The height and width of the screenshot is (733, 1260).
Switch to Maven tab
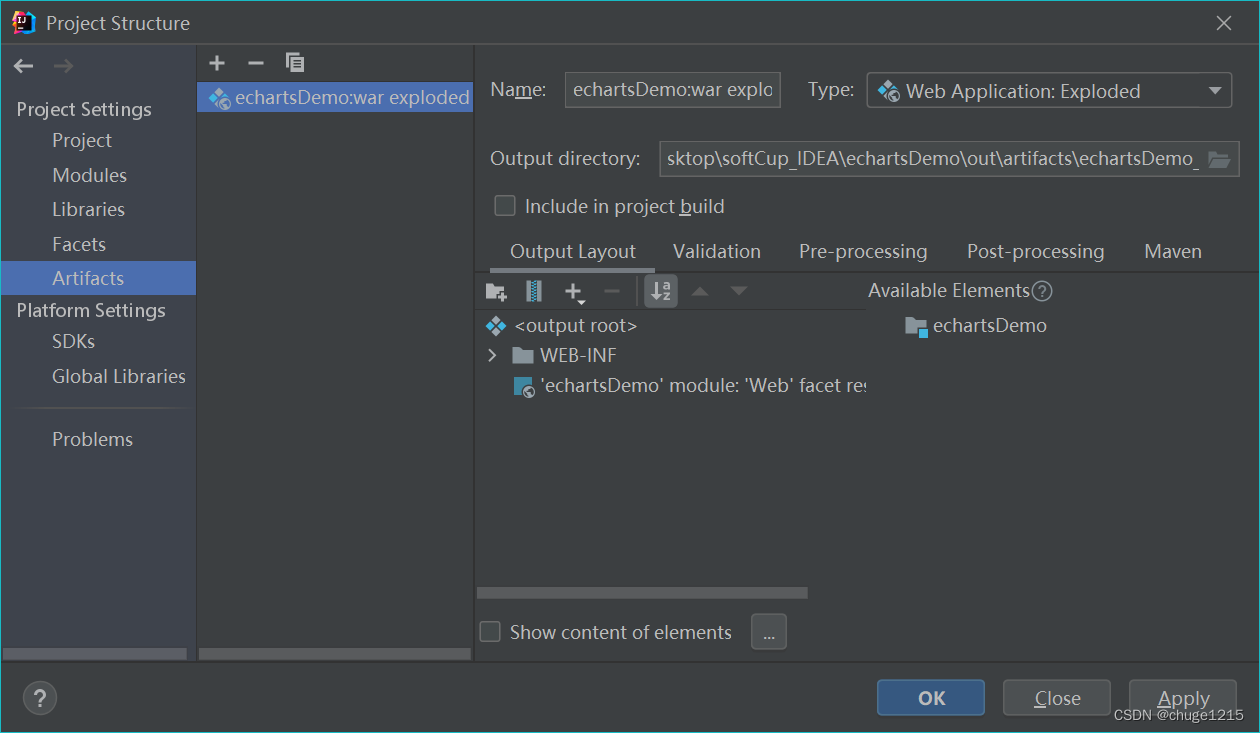point(1173,251)
